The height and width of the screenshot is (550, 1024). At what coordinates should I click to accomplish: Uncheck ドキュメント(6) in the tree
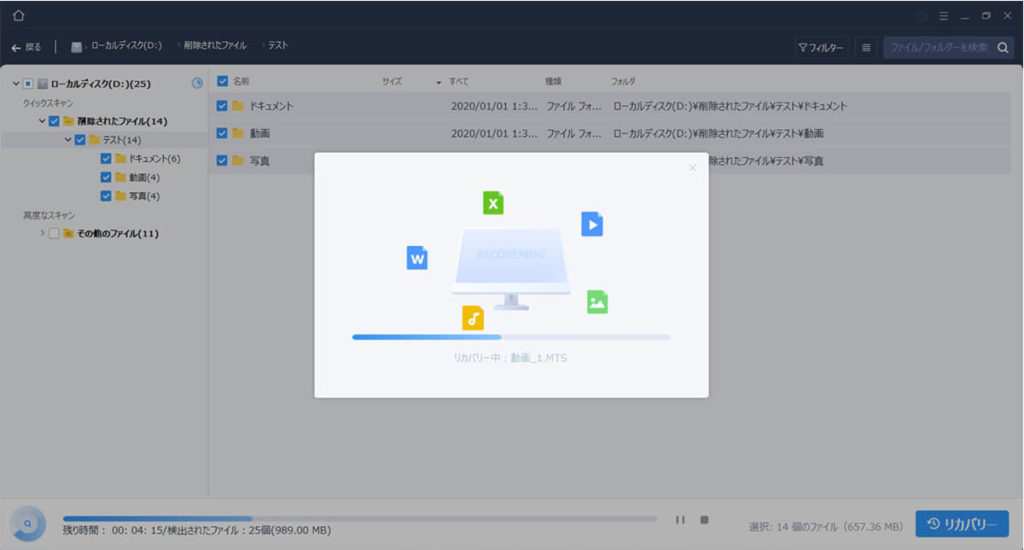[x=106, y=158]
